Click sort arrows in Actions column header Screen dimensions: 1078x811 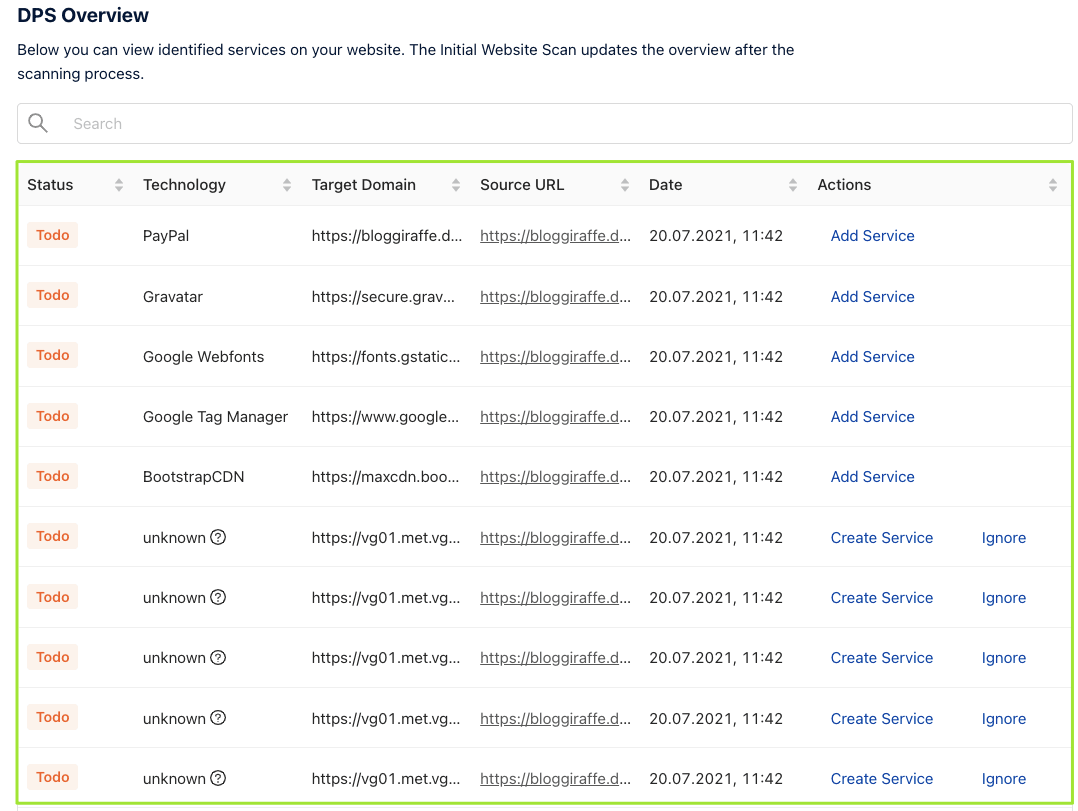[x=1052, y=185]
